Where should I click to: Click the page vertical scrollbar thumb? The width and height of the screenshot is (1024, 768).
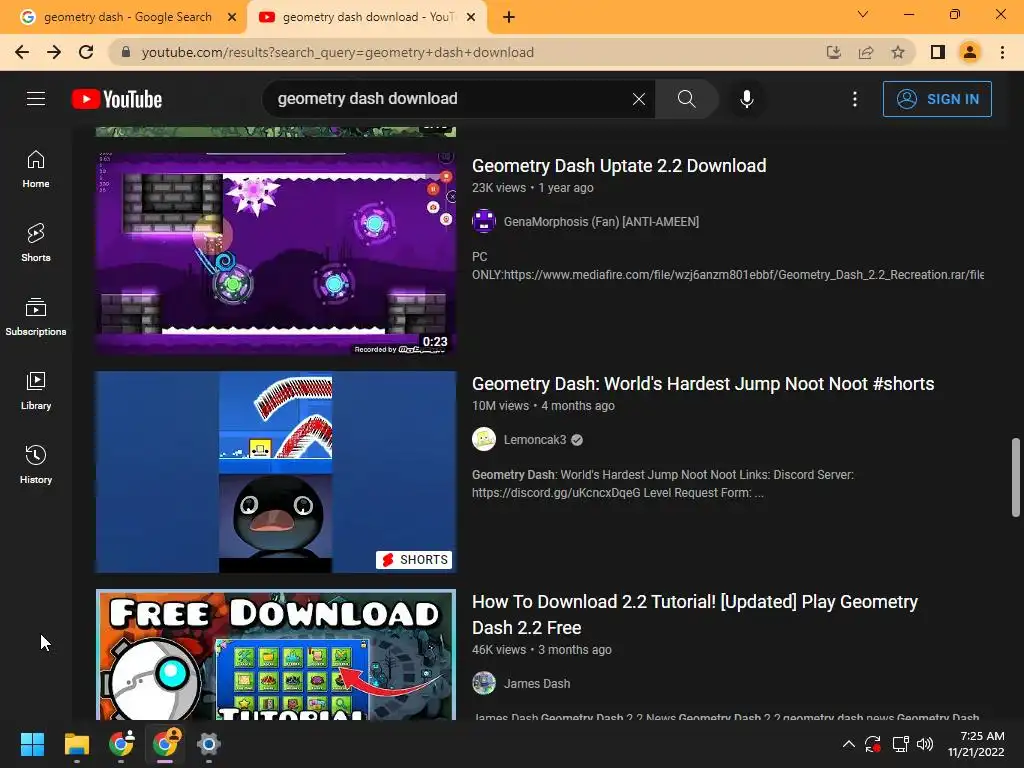coord(1016,477)
